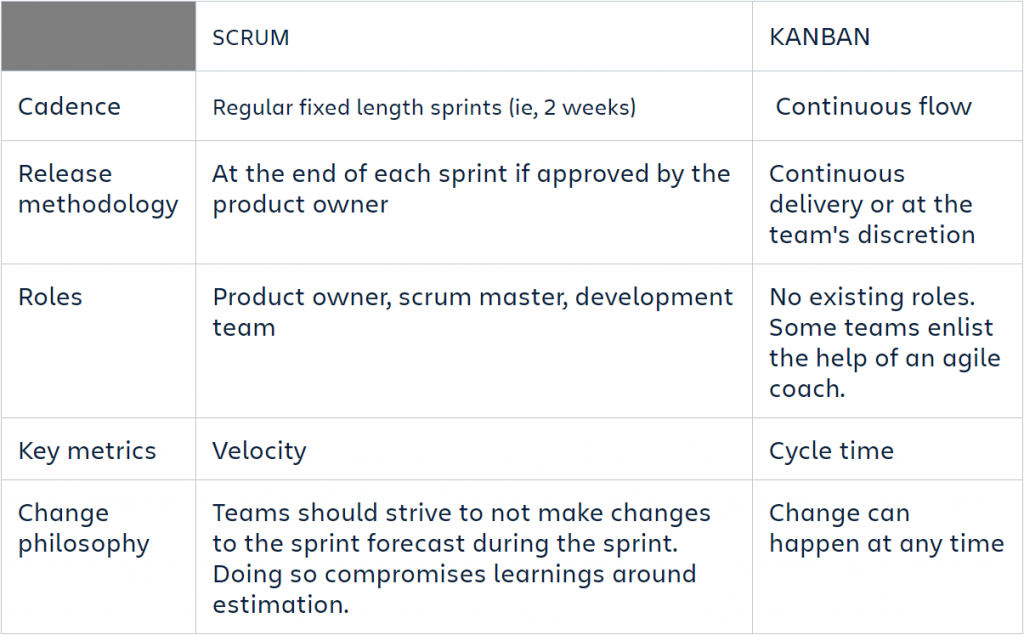This screenshot has height=635, width=1024.
Task: Select the Cadence row label
Action: [69, 106]
